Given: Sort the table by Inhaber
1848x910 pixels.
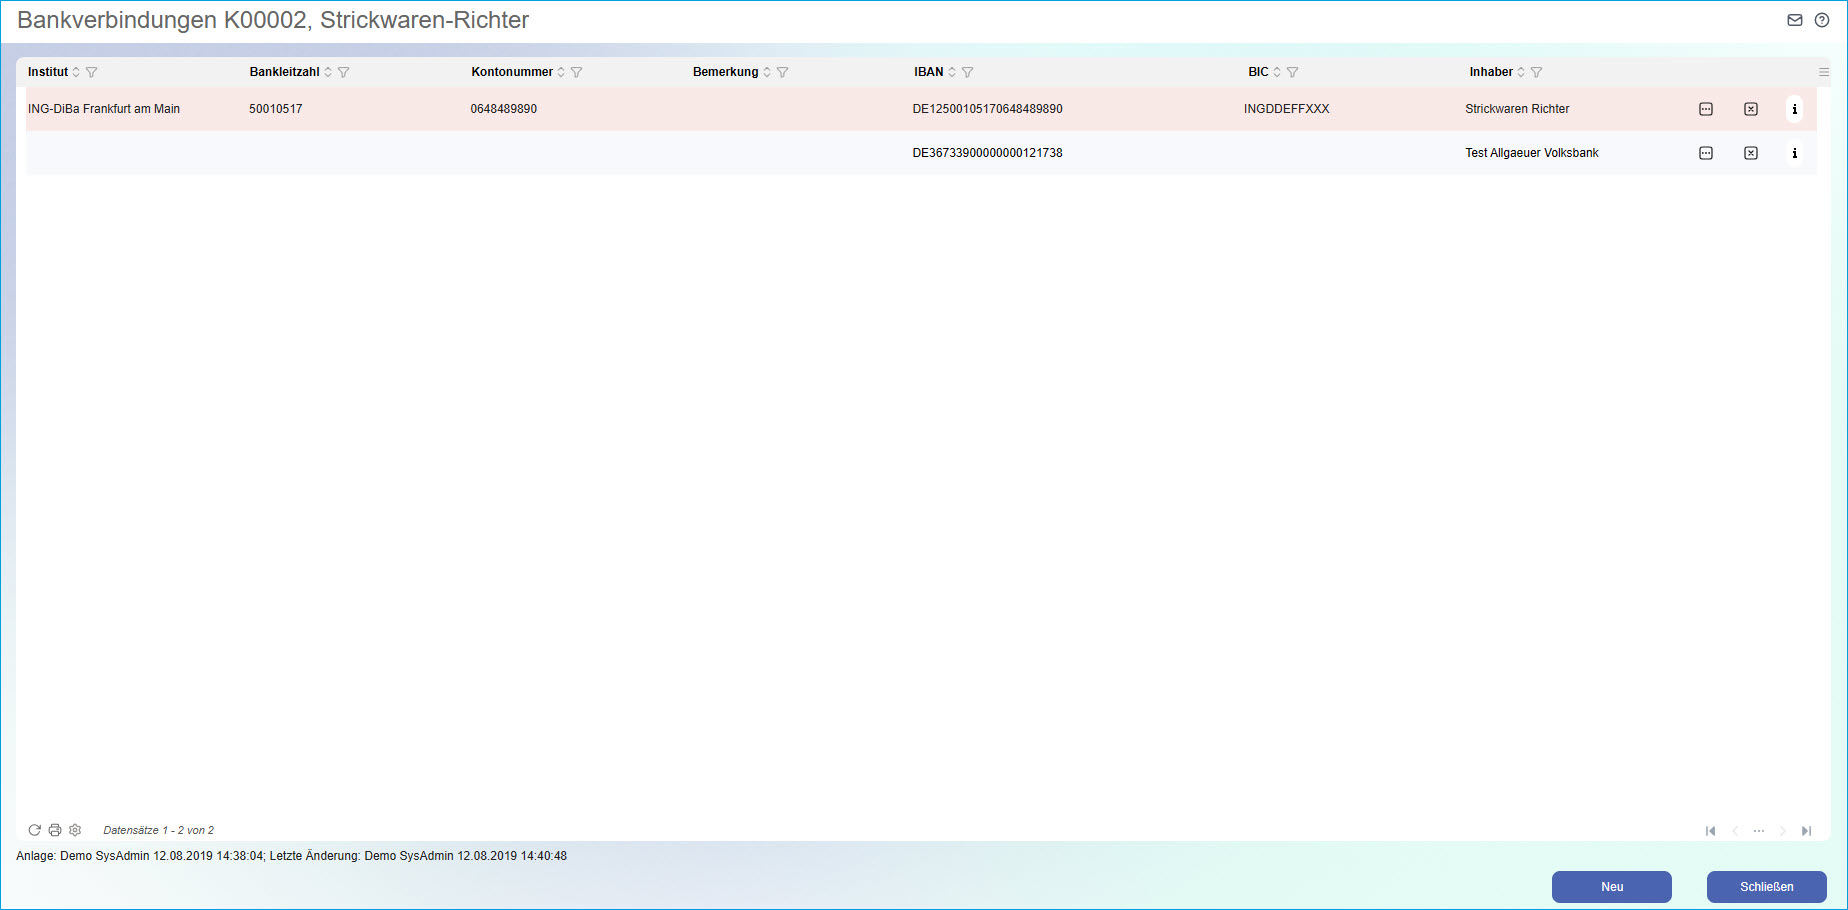Looking at the screenshot, I should (1521, 72).
